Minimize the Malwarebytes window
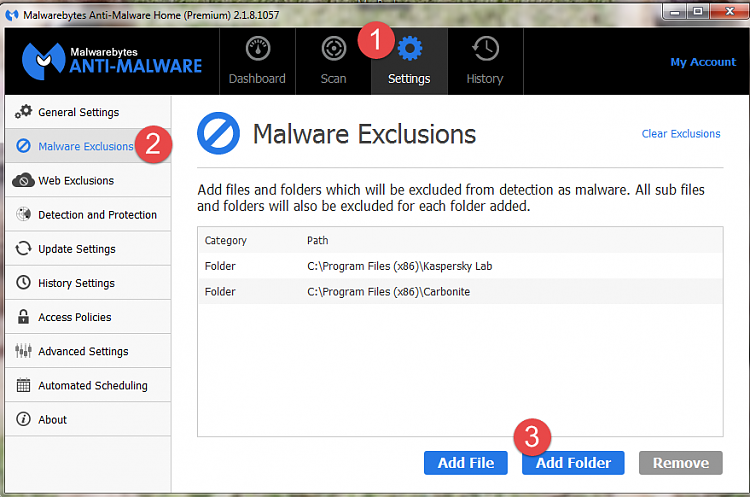 click(674, 11)
